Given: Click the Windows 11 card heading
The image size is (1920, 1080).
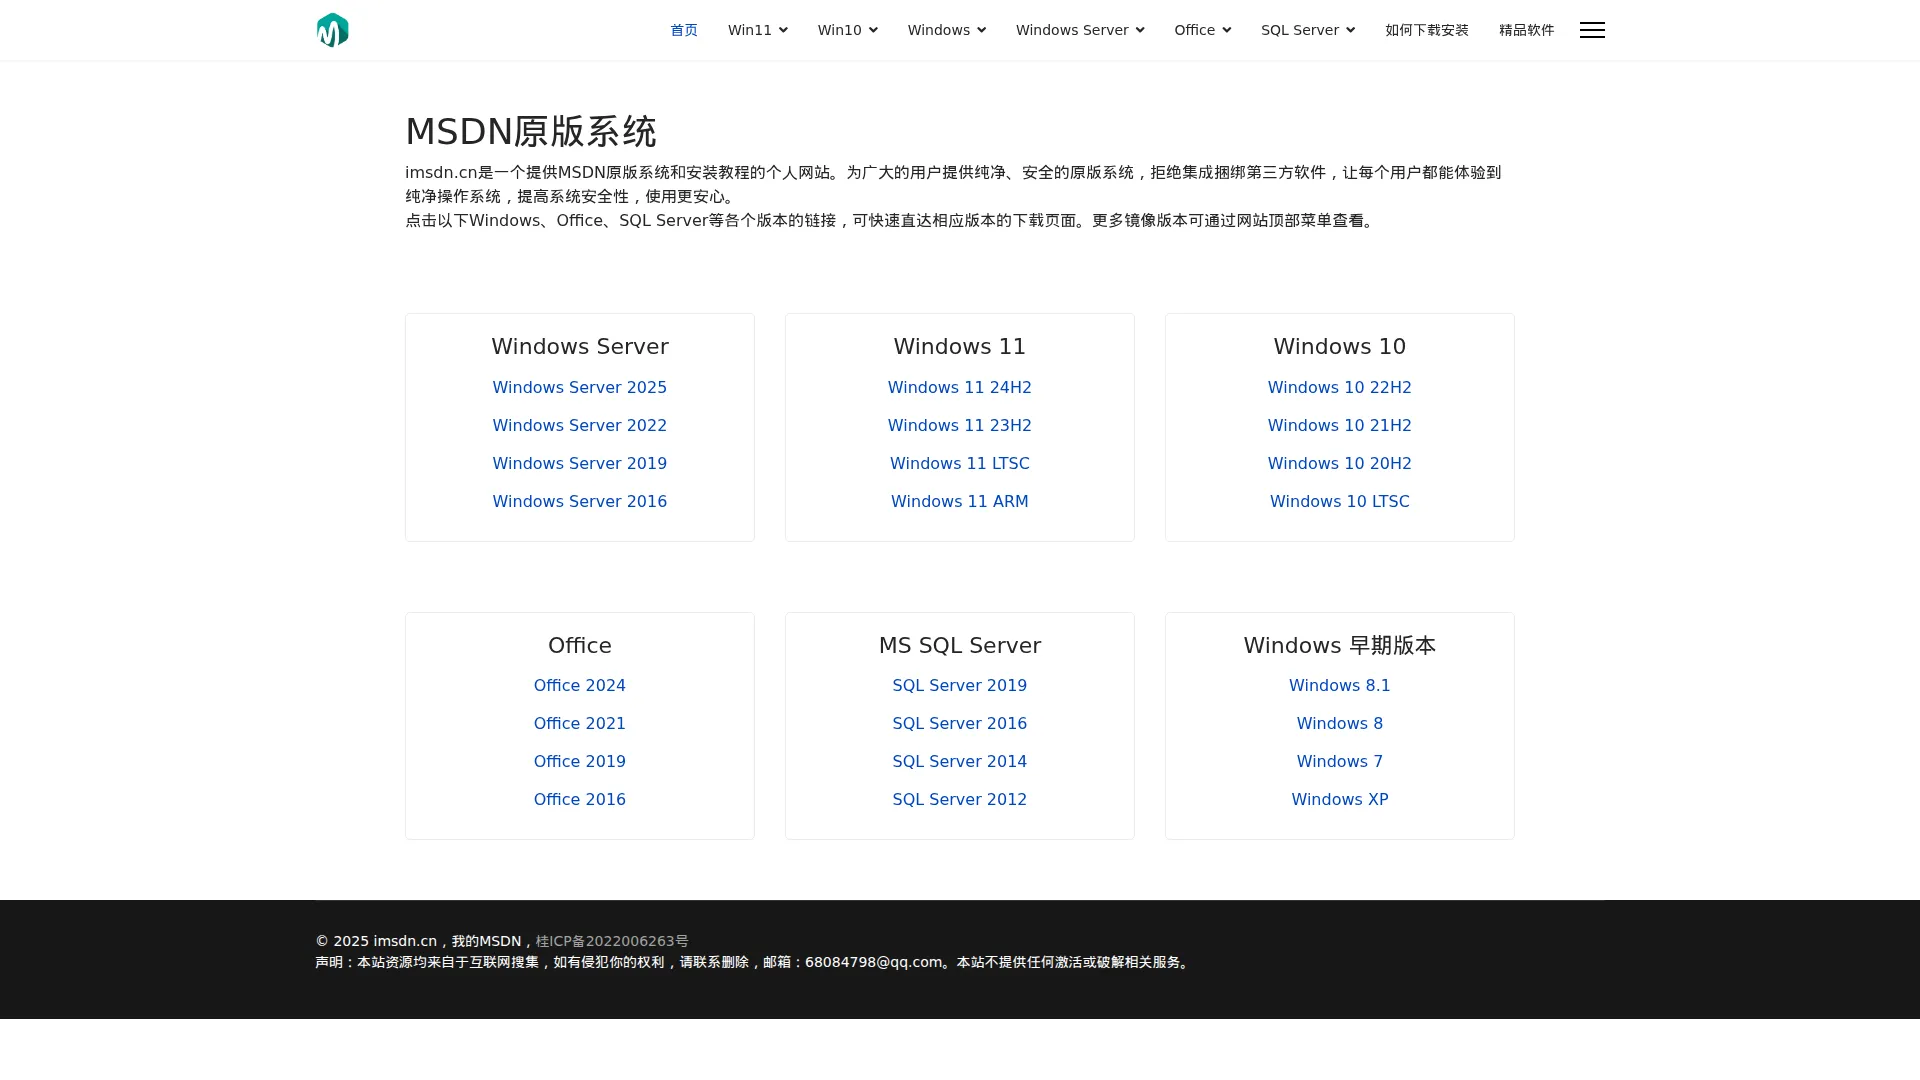Looking at the screenshot, I should (960, 347).
